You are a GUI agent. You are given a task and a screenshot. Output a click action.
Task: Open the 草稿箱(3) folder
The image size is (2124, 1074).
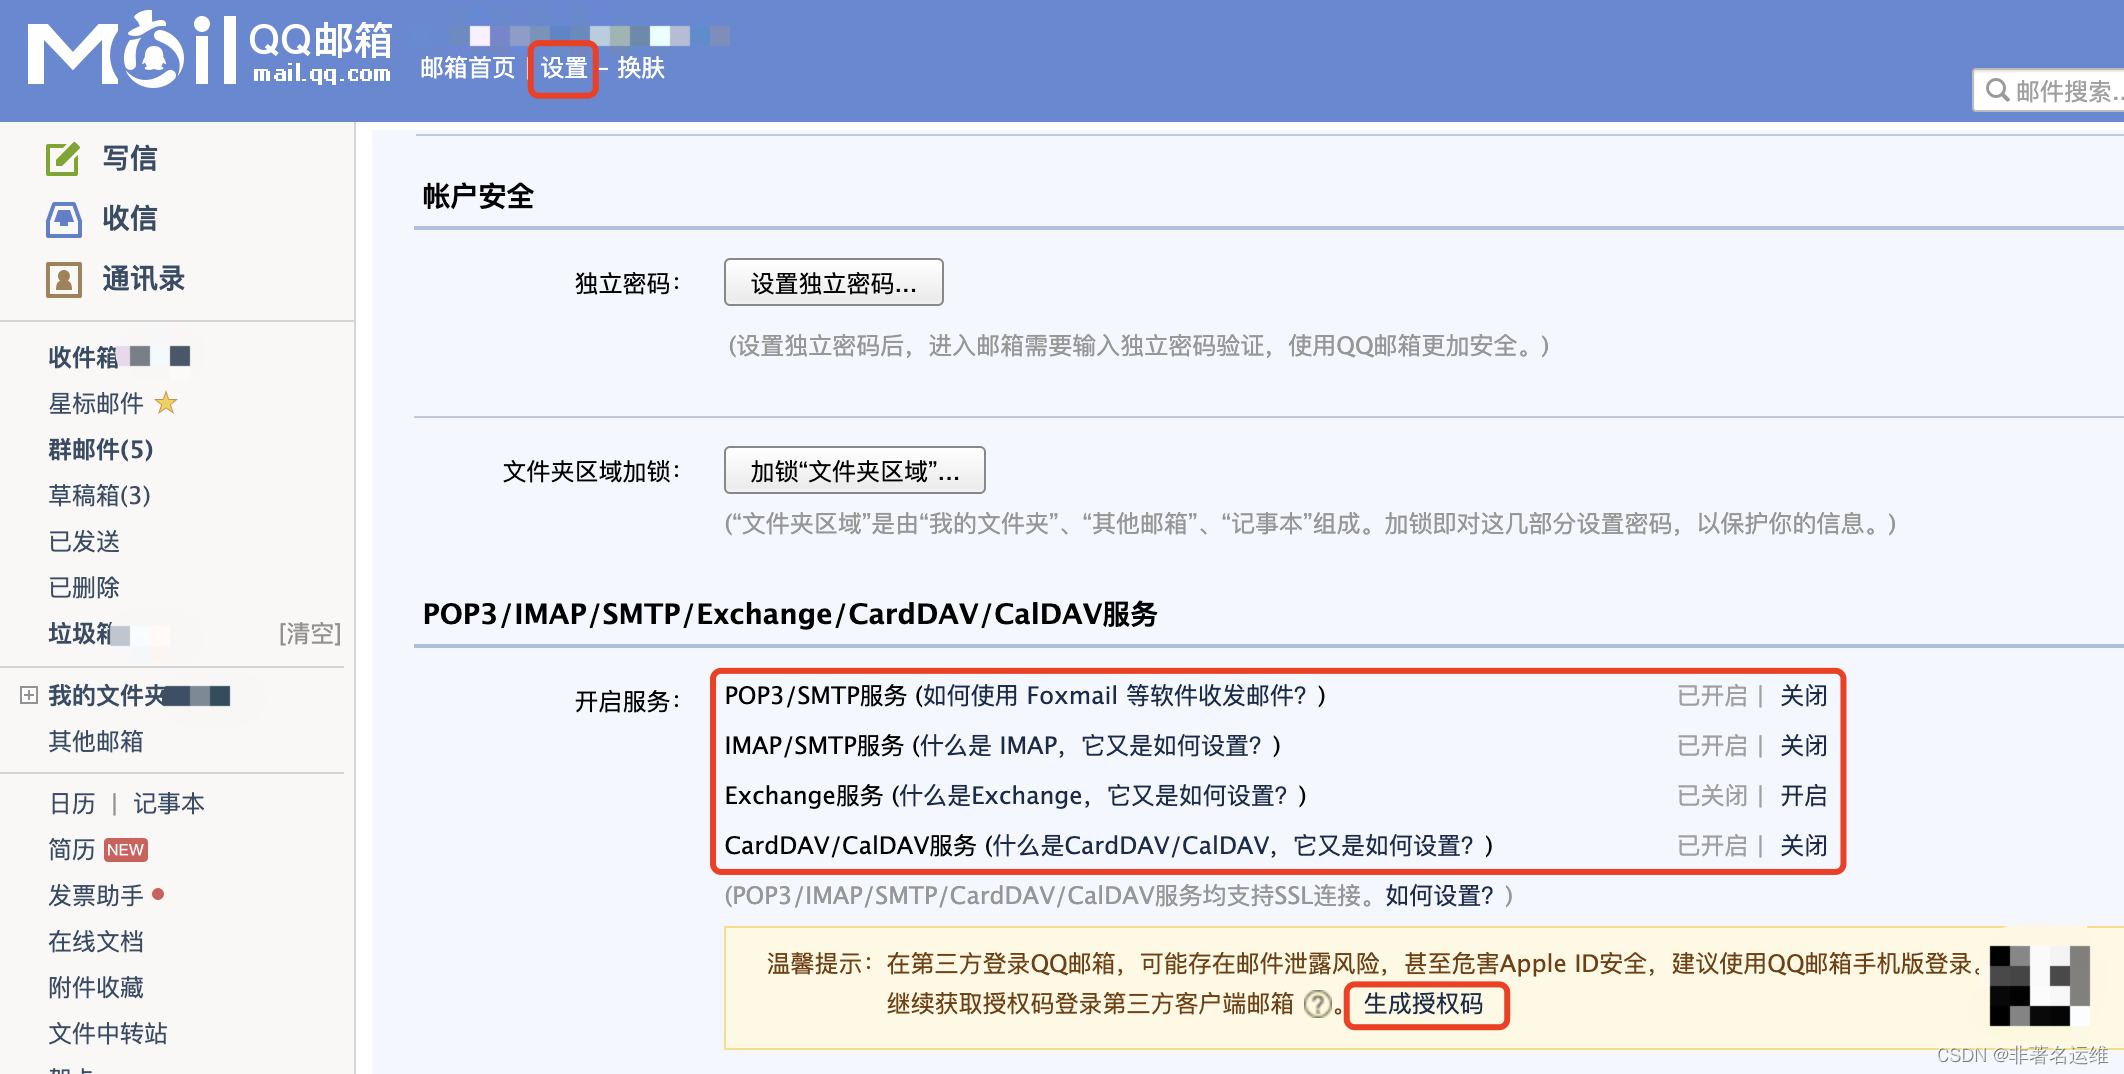click(x=100, y=495)
